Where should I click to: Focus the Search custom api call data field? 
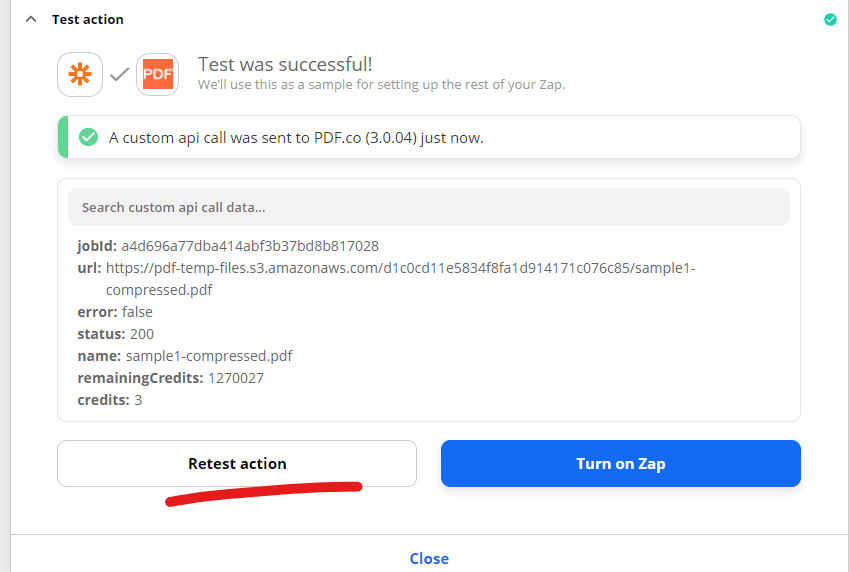(428, 207)
